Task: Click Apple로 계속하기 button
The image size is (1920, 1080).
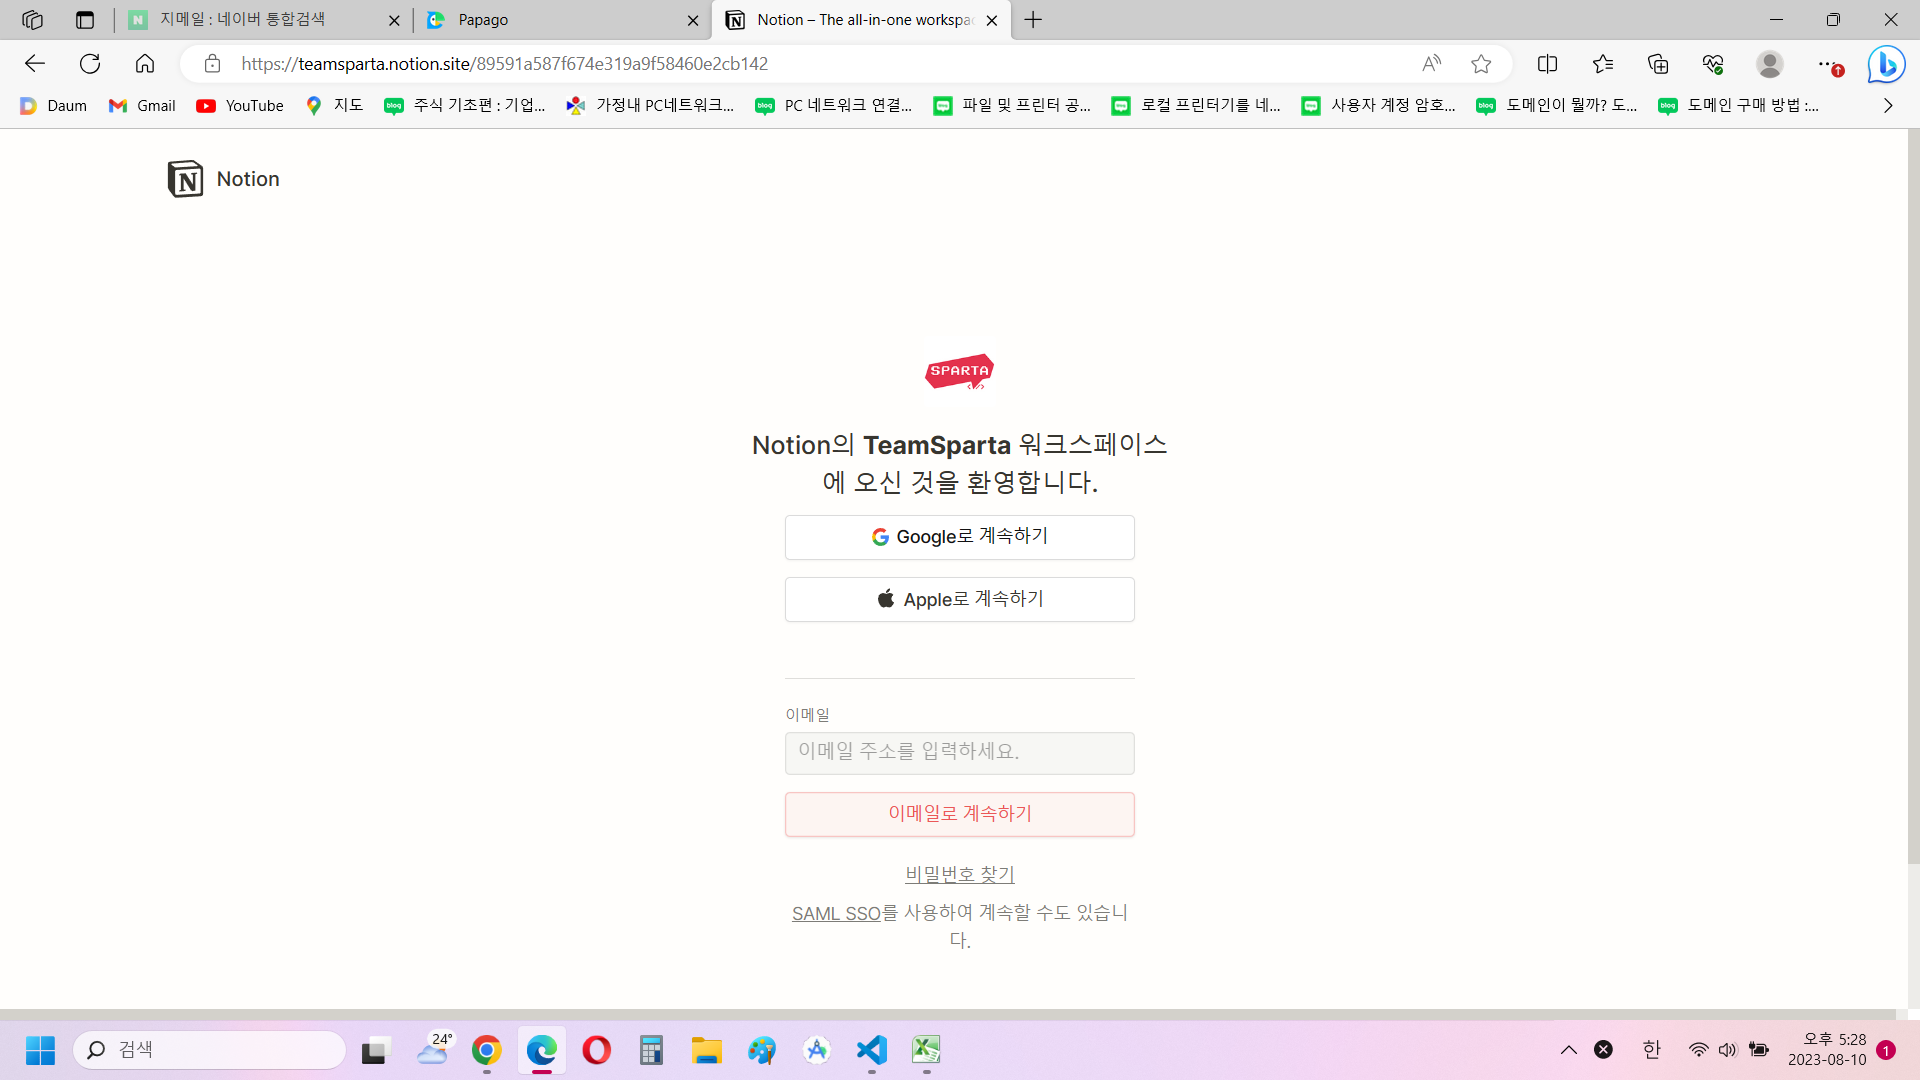Action: click(959, 599)
